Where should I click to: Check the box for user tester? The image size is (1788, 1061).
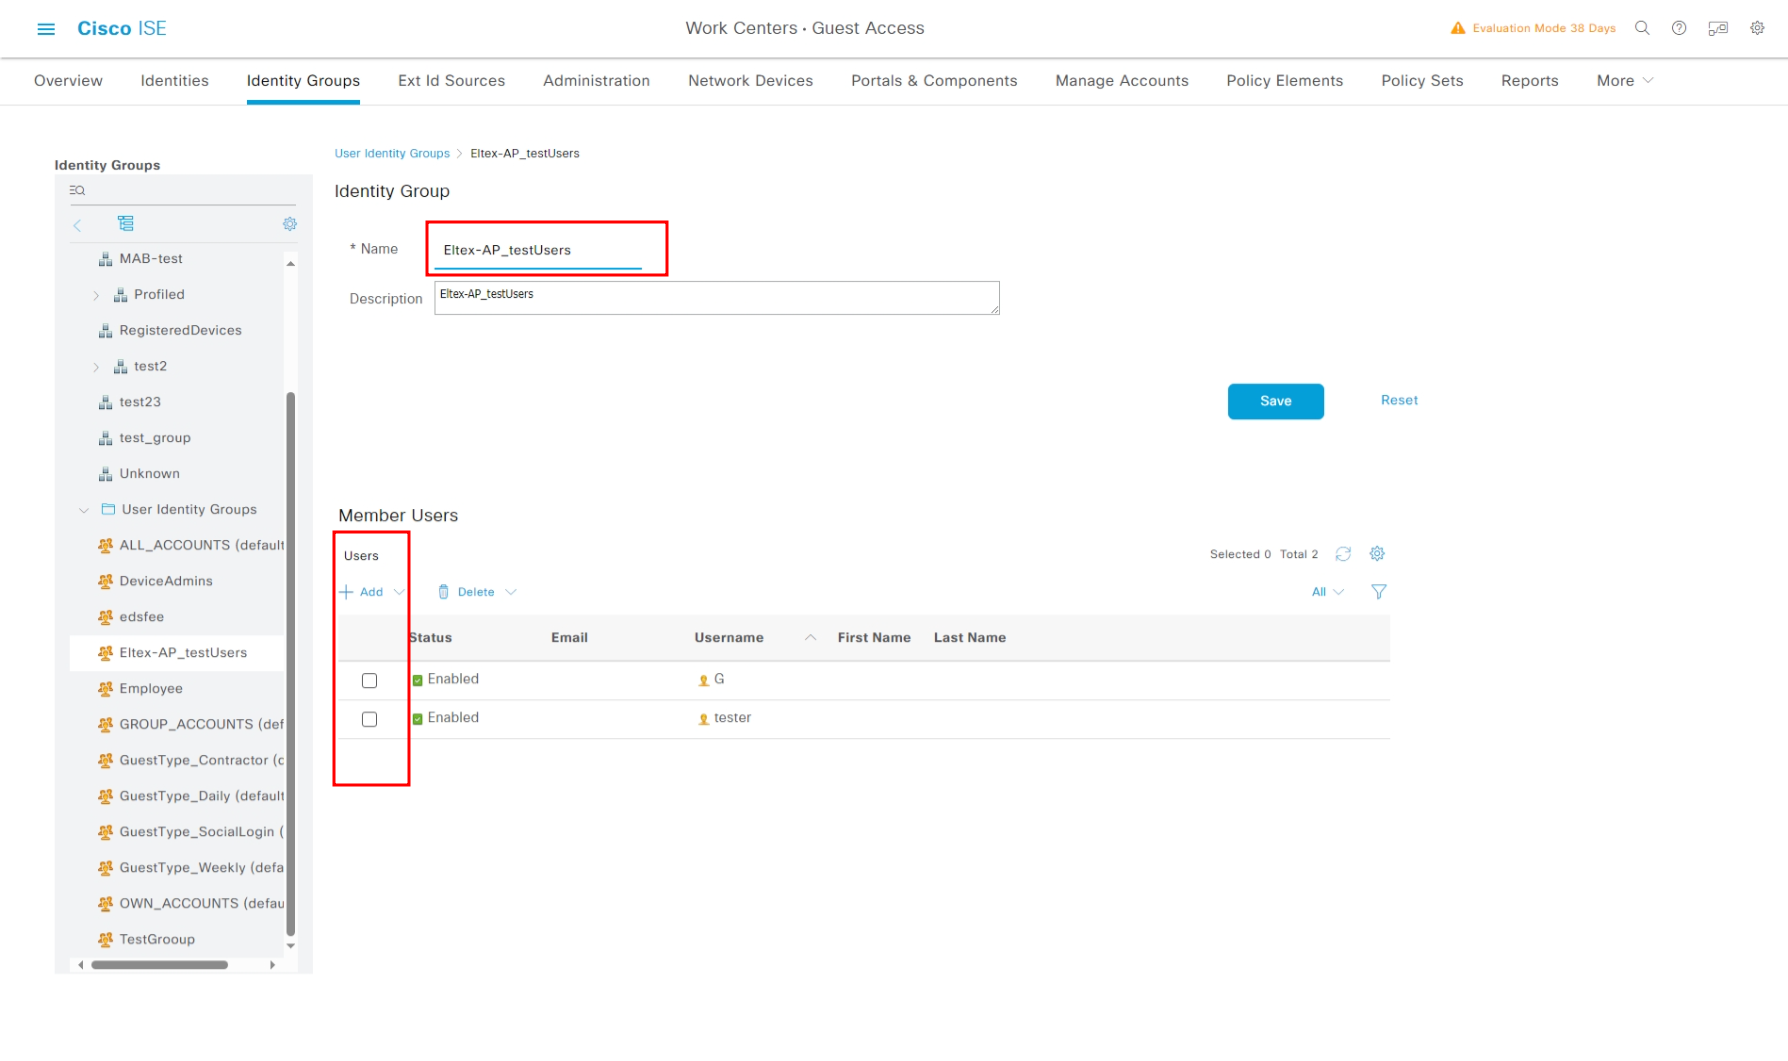click(370, 719)
